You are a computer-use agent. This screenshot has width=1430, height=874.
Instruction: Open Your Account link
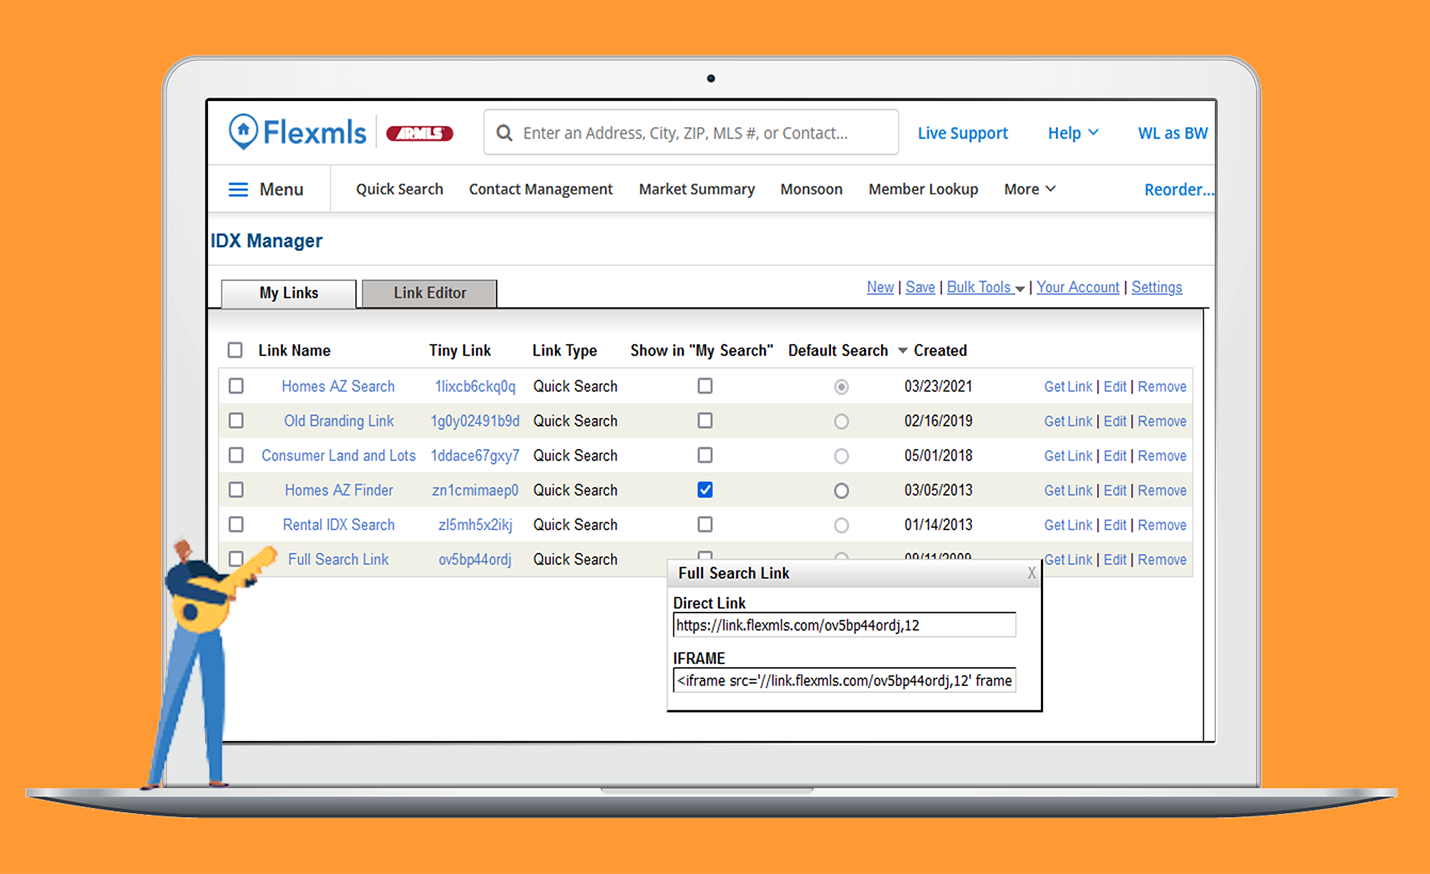[1077, 287]
